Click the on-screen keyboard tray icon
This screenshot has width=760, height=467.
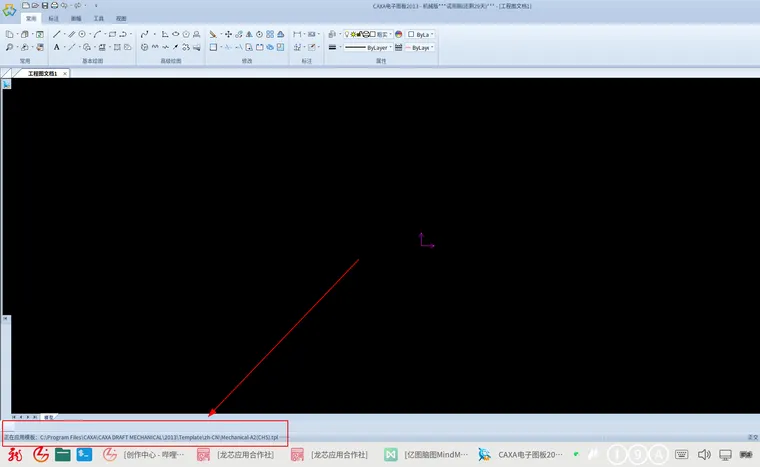tap(681, 454)
